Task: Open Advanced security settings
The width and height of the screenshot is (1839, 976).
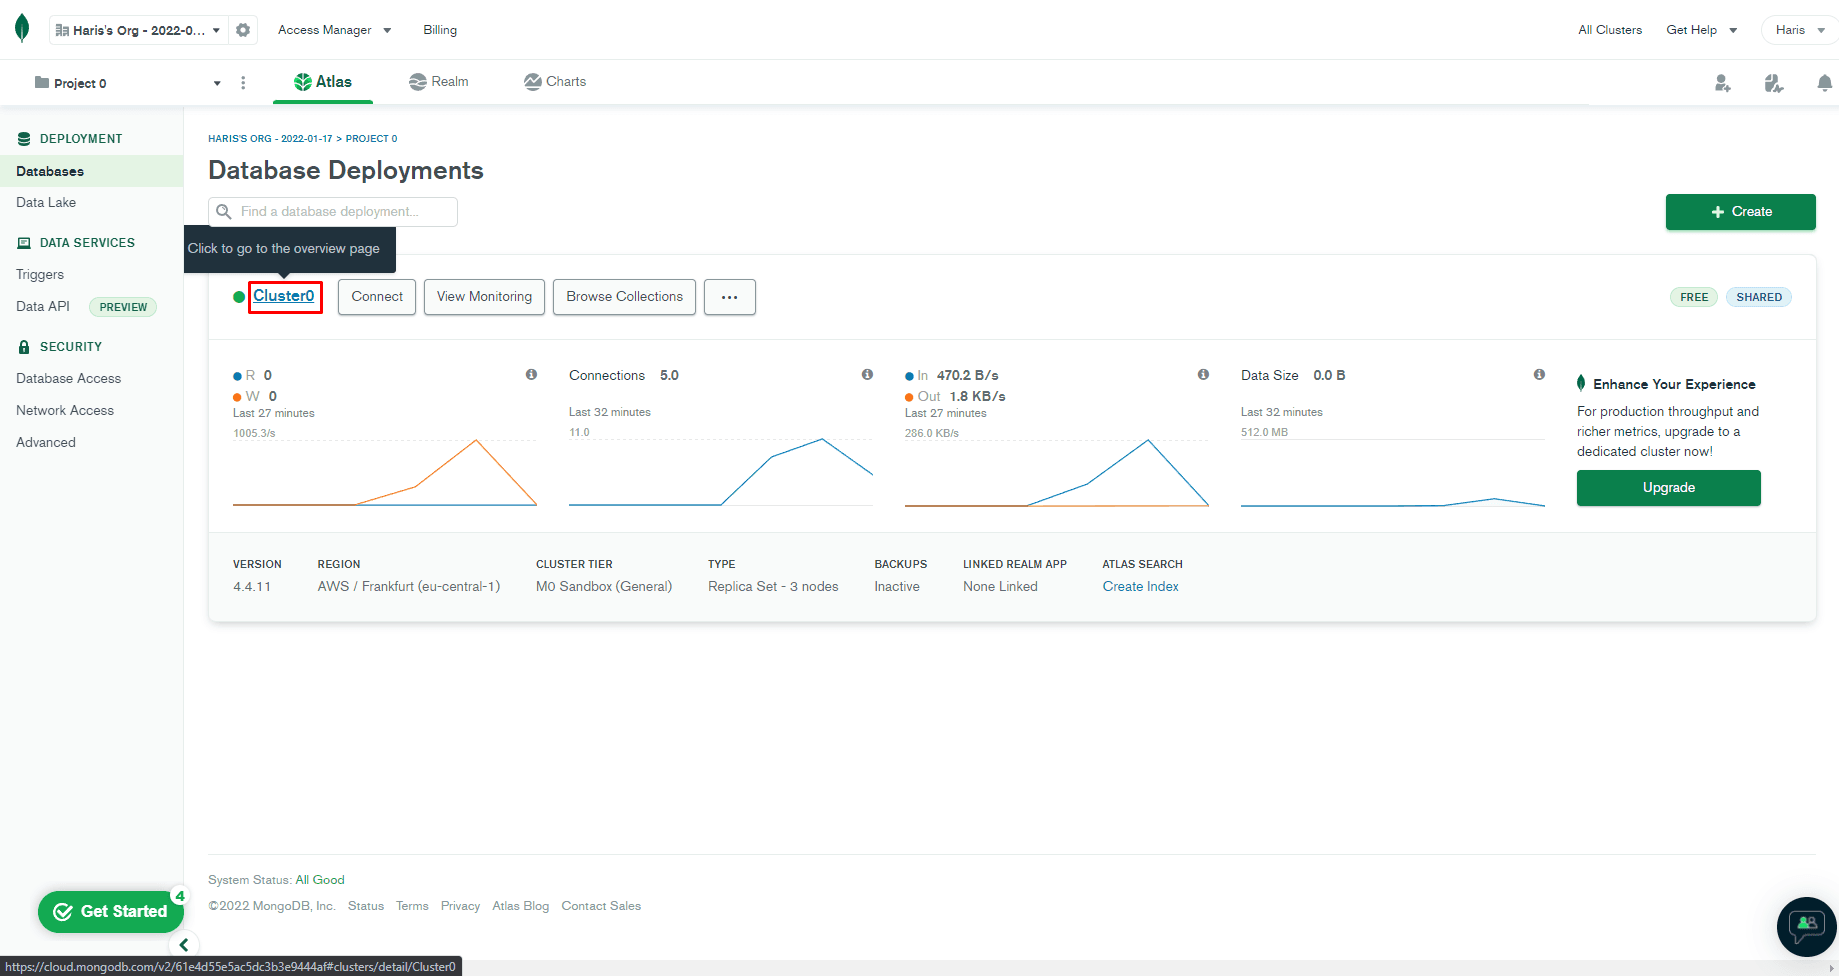Action: 46,442
